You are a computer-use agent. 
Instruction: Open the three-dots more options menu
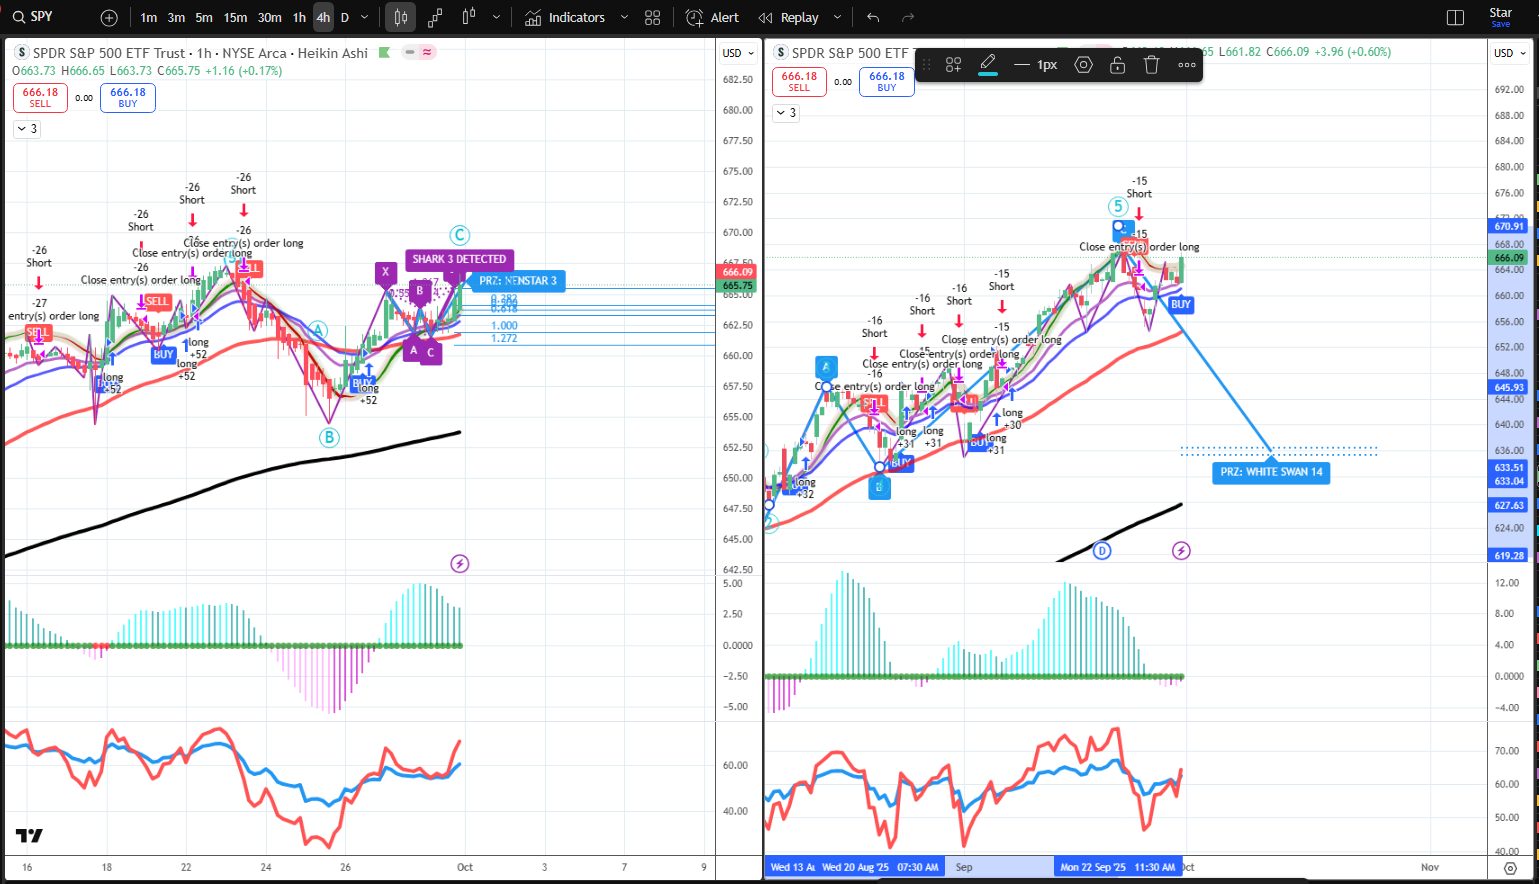1187,65
